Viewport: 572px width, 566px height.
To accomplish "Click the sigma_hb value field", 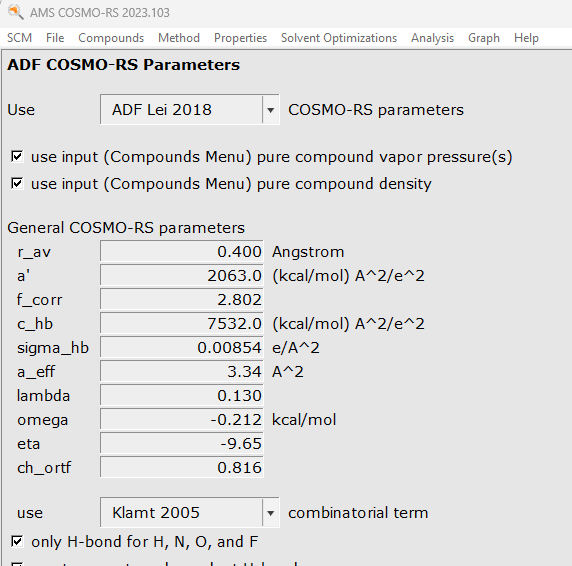I will 182,348.
